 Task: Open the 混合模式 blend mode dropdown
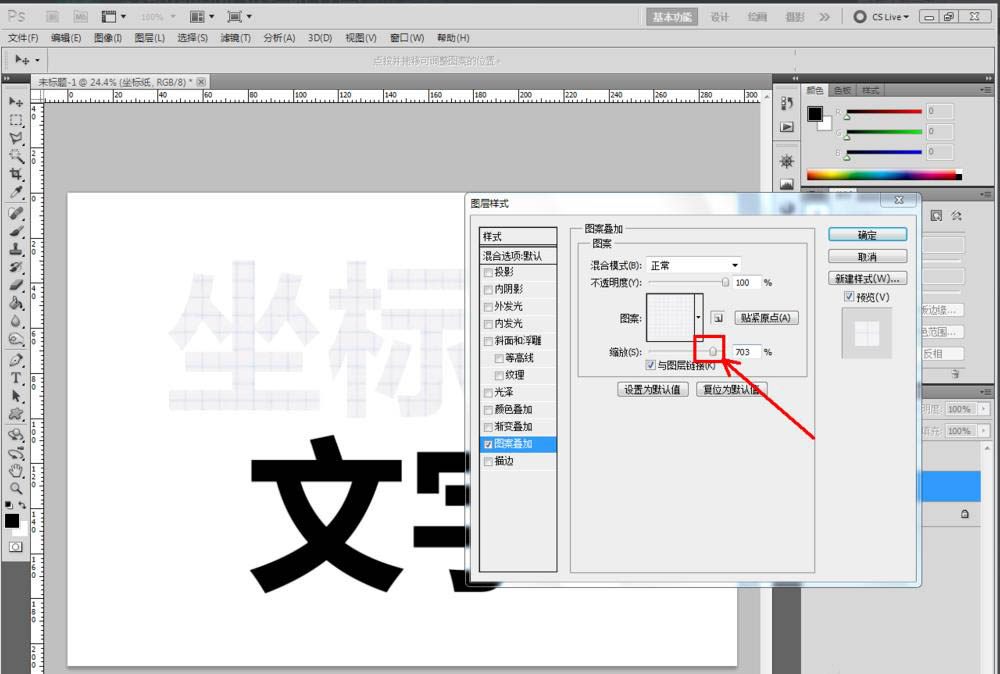pyautogui.click(x=734, y=265)
